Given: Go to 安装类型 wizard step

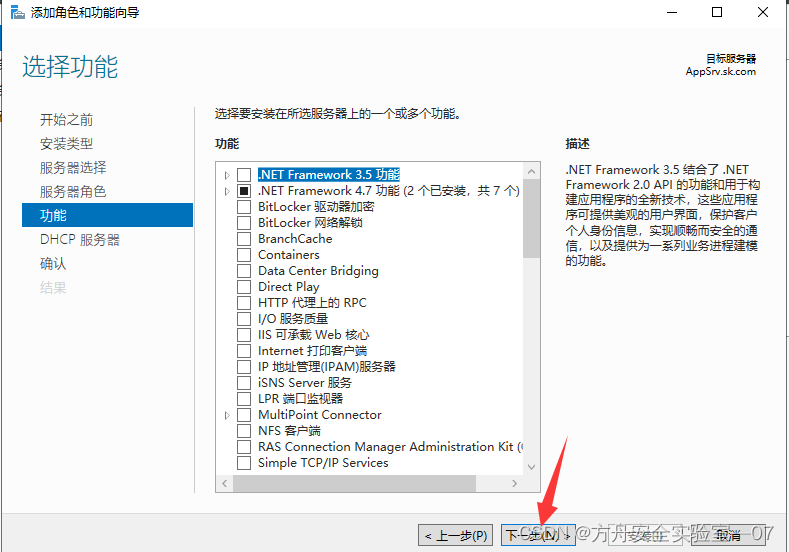Looking at the screenshot, I should point(66,144).
